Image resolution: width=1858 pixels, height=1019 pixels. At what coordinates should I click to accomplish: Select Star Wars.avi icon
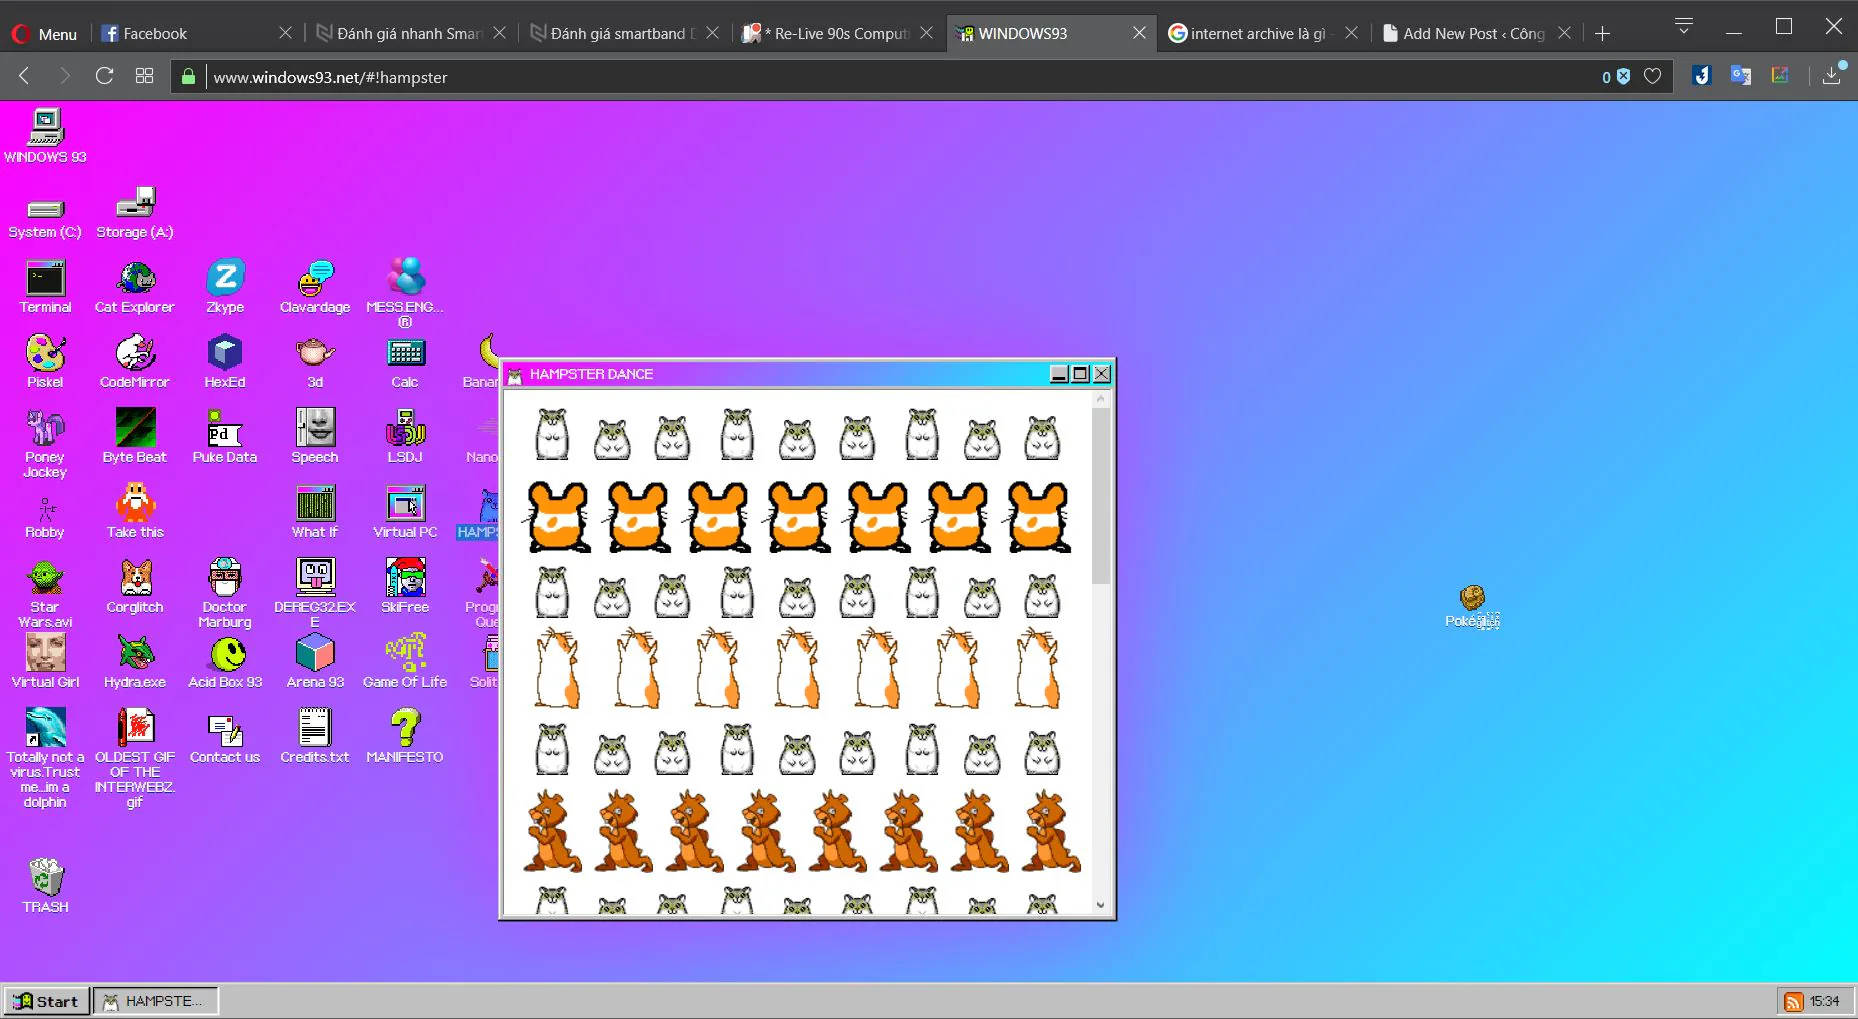[45, 594]
